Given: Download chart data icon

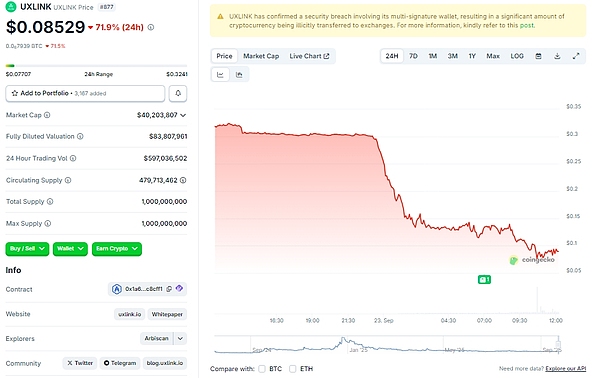Looking at the screenshot, I should (x=557, y=56).
